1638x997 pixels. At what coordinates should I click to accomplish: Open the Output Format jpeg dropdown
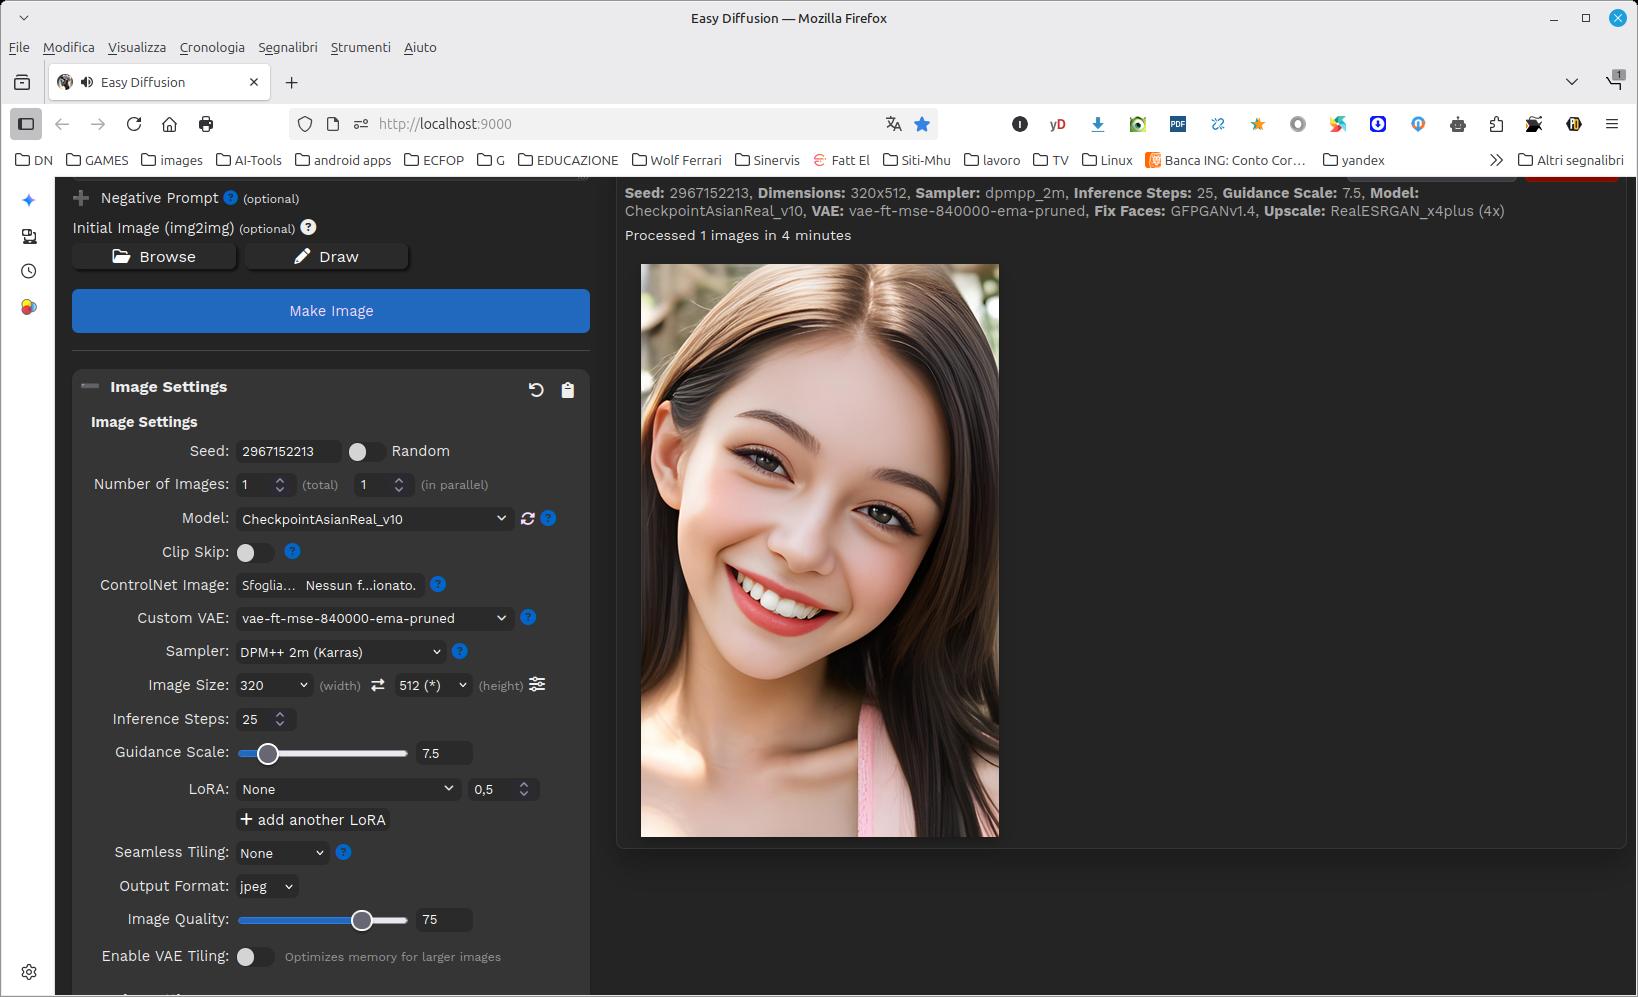pyautogui.click(x=267, y=886)
